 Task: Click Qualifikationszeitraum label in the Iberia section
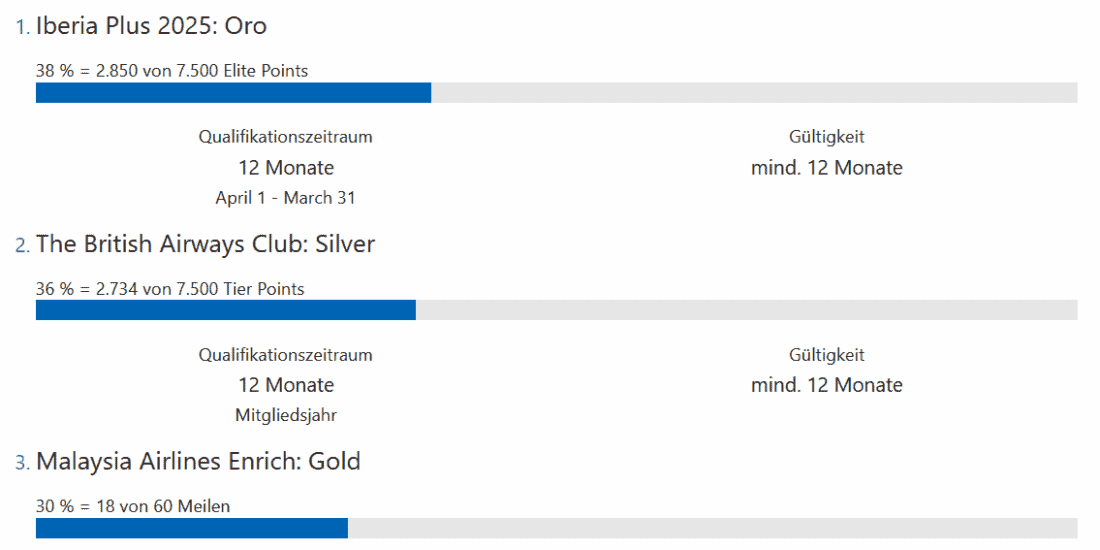(285, 137)
